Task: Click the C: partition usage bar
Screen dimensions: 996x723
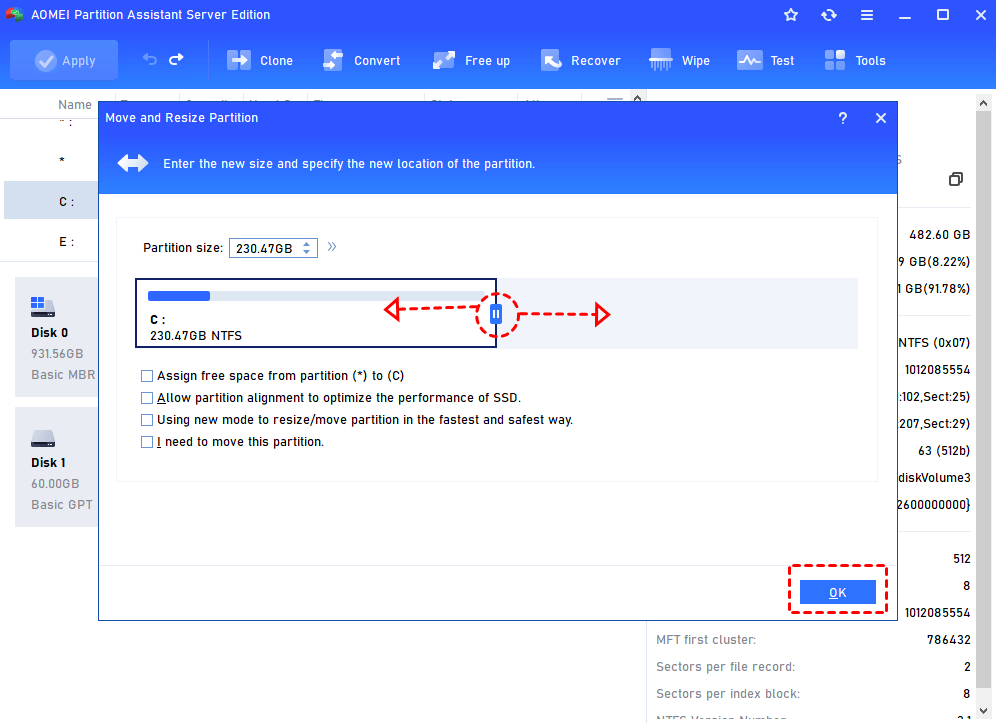Action: (316, 296)
